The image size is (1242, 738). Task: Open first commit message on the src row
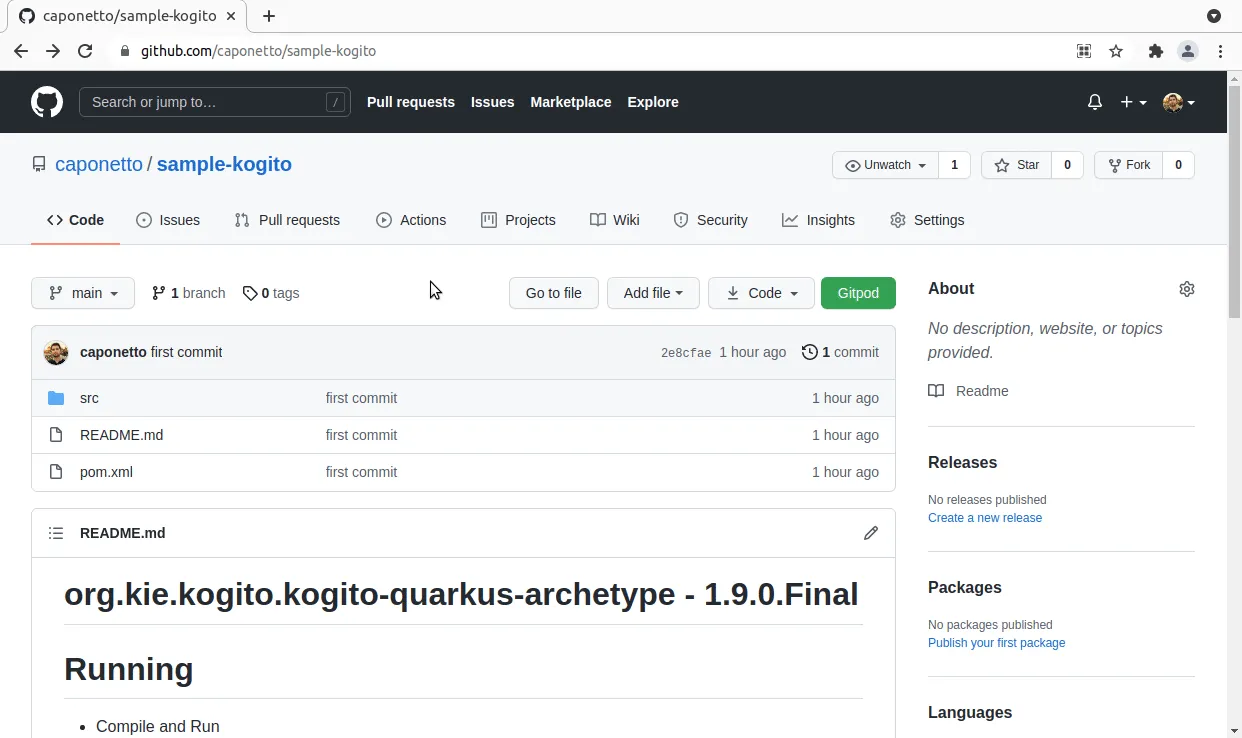pos(361,398)
